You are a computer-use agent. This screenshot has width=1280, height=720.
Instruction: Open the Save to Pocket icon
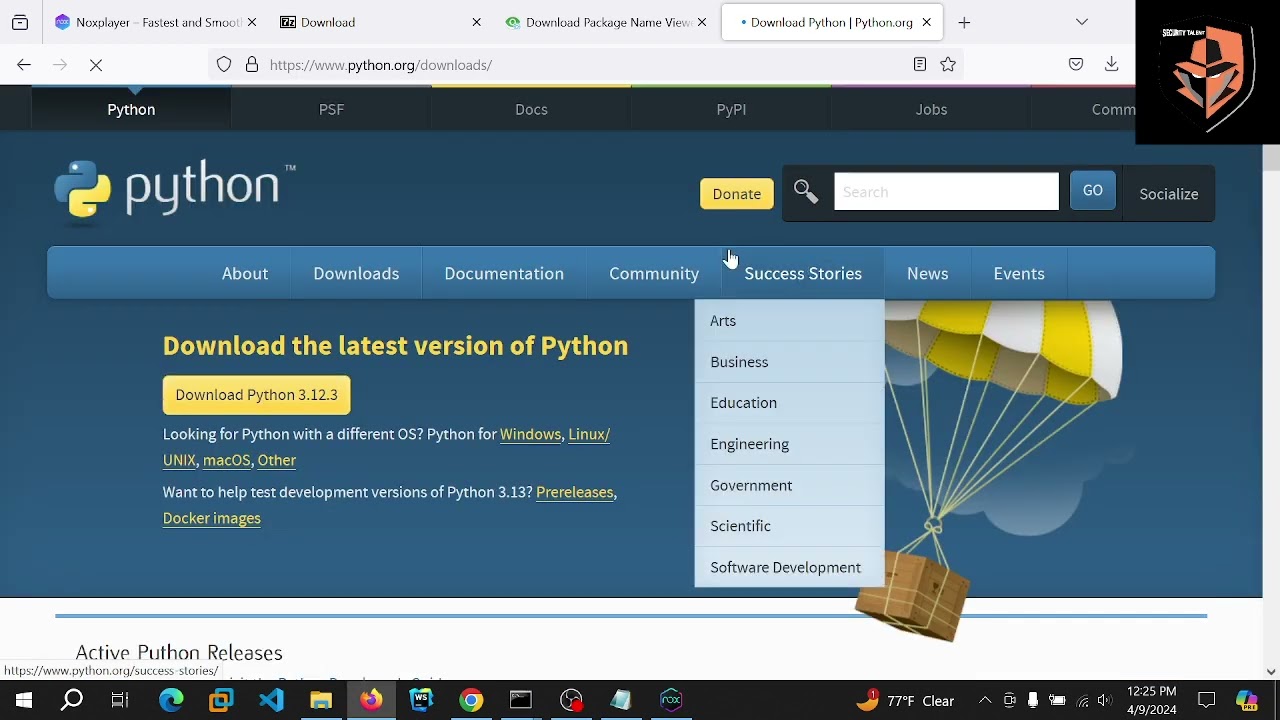click(1076, 65)
